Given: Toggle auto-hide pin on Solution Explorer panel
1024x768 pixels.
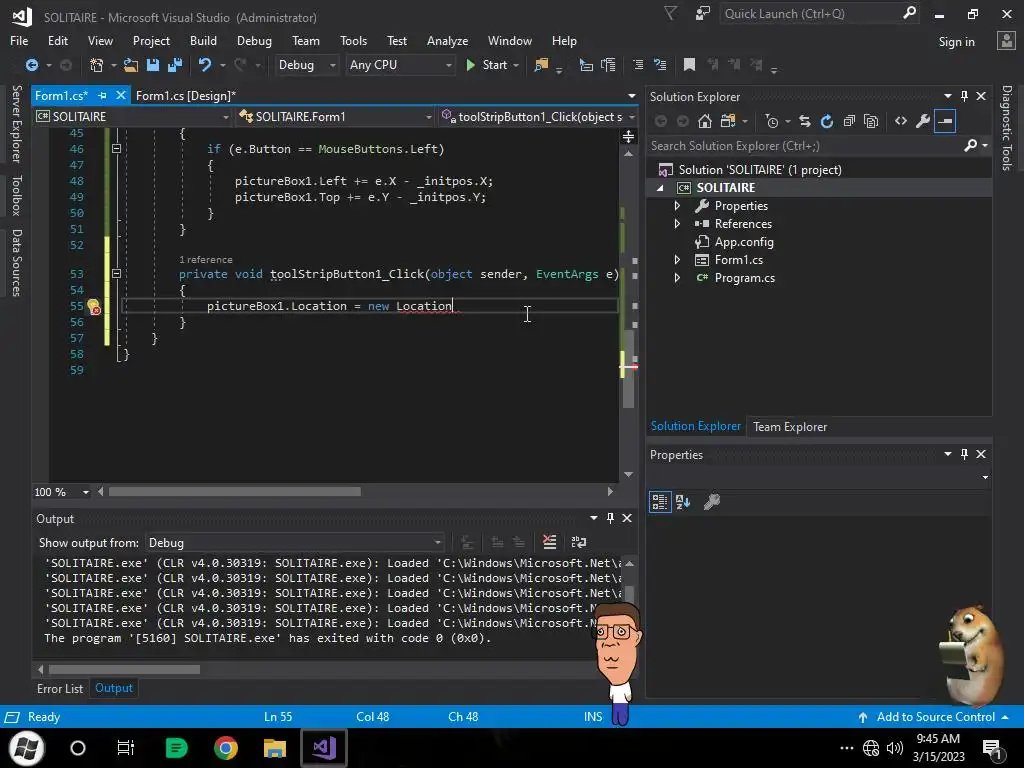Looking at the screenshot, I should pyautogui.click(x=965, y=96).
